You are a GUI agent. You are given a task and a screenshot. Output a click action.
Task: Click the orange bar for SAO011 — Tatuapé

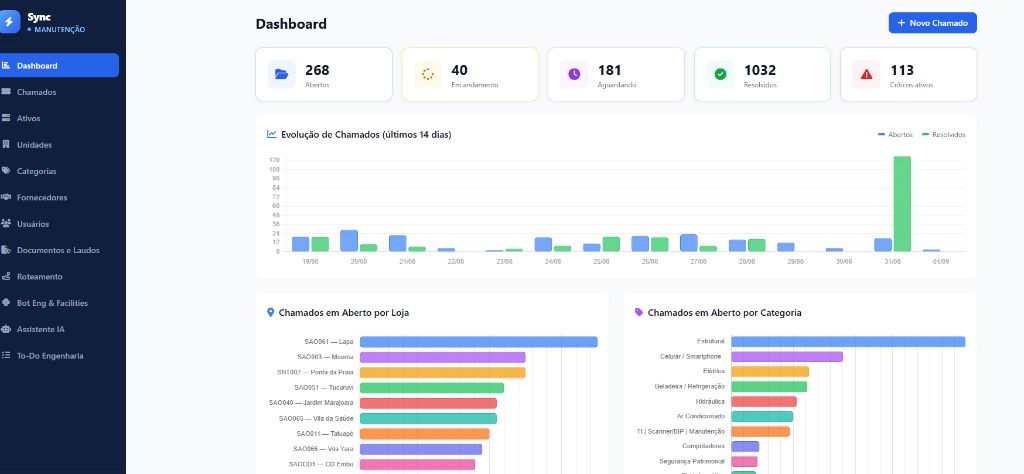click(424, 434)
